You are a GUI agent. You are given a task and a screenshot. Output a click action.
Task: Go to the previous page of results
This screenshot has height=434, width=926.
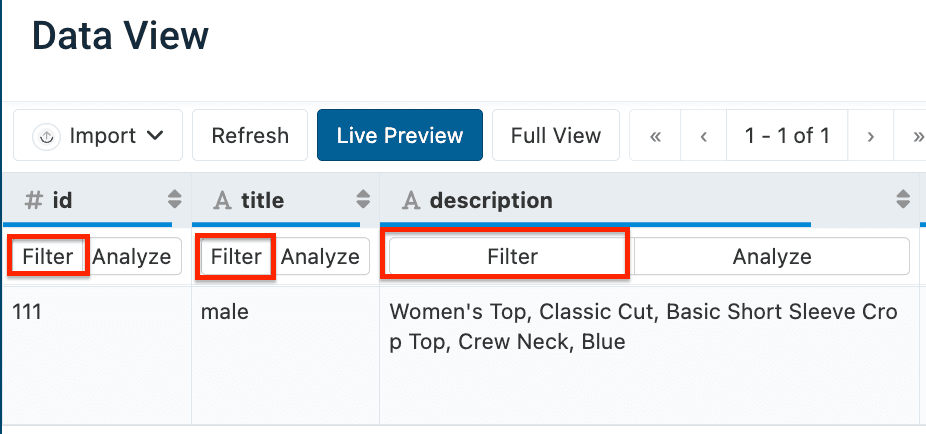[x=704, y=136]
